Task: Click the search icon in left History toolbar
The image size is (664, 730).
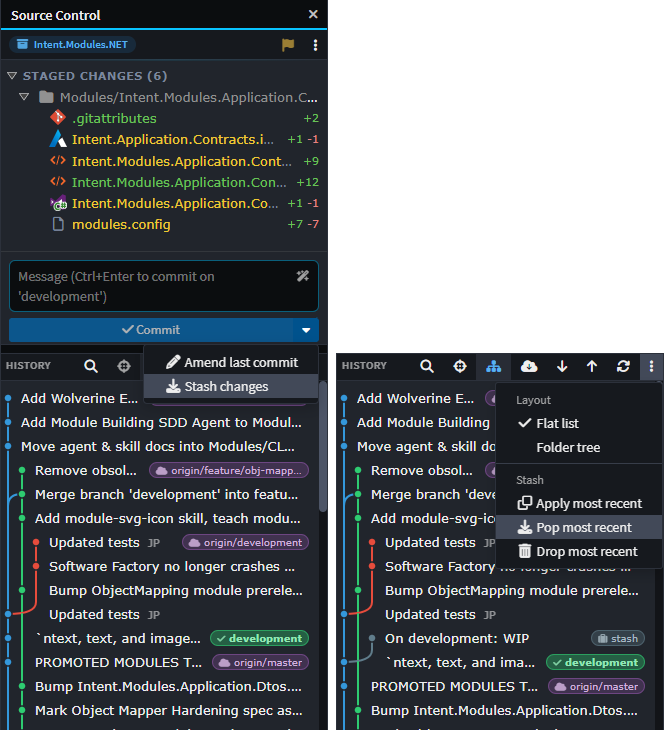Action: click(x=91, y=366)
